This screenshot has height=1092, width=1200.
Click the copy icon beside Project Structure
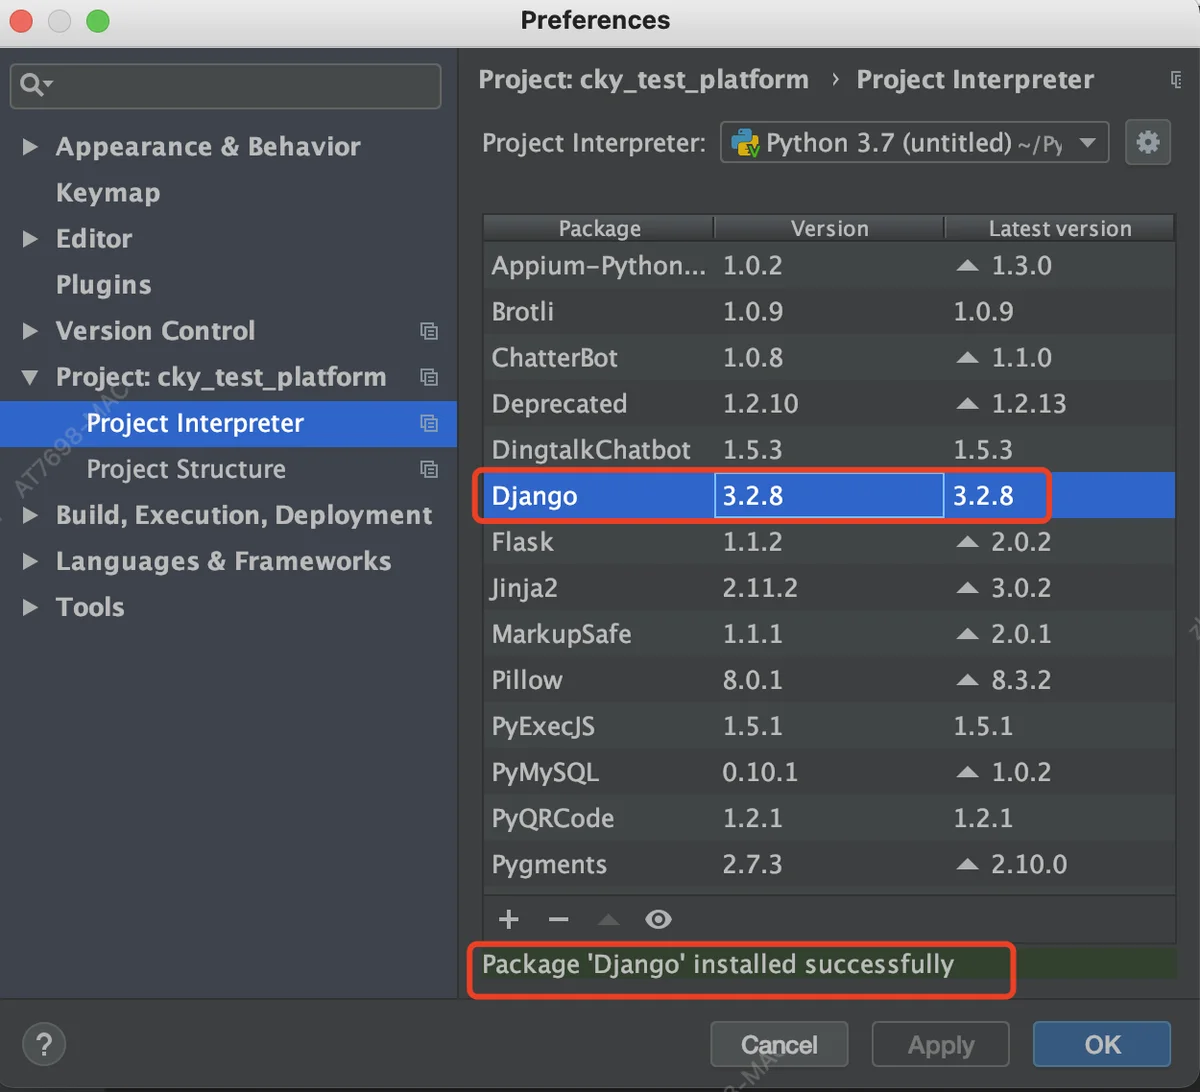point(429,469)
